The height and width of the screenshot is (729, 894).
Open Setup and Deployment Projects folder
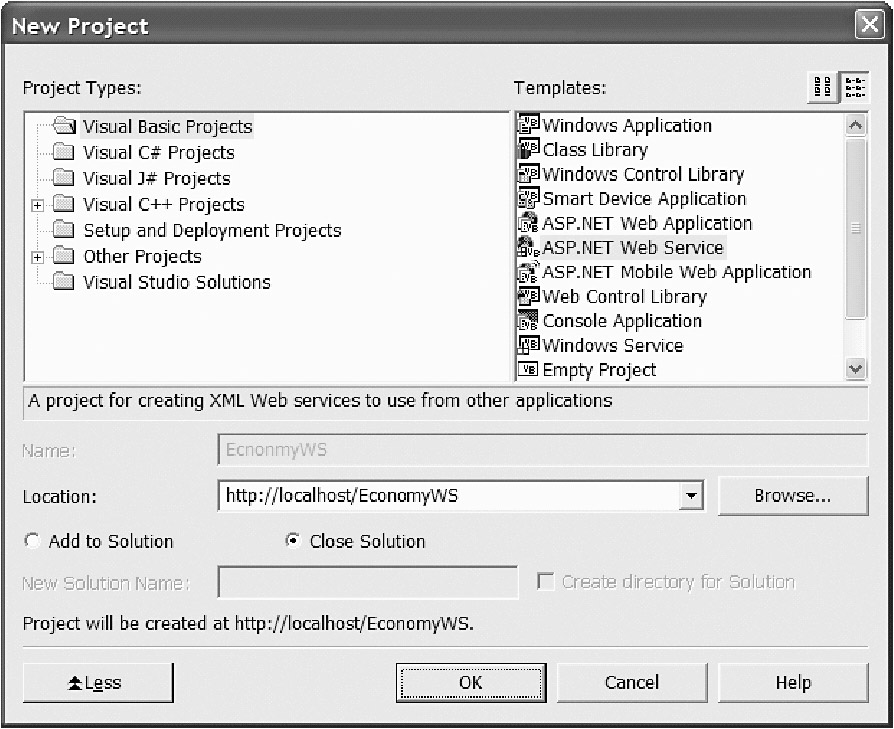[x=212, y=231]
